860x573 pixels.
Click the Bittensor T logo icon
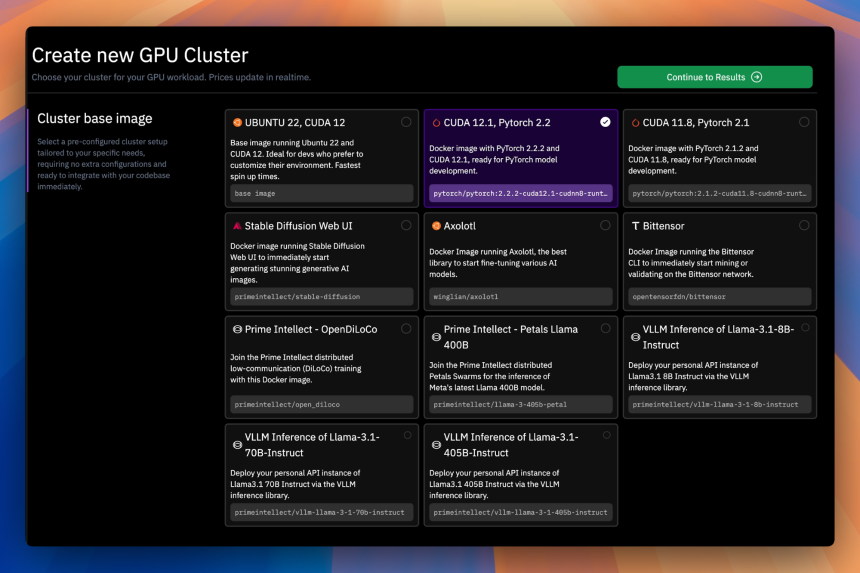pos(635,226)
